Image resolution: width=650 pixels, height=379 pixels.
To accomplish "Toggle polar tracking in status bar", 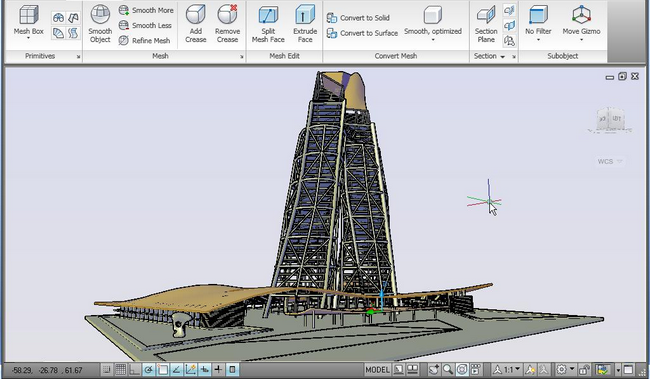I will point(148,369).
